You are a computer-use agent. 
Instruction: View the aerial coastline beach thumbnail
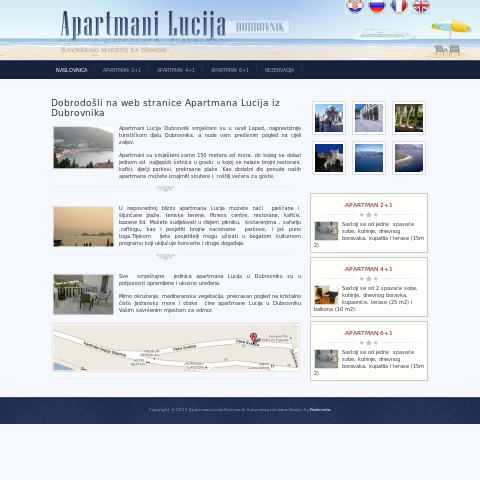pyautogui.click(x=409, y=158)
